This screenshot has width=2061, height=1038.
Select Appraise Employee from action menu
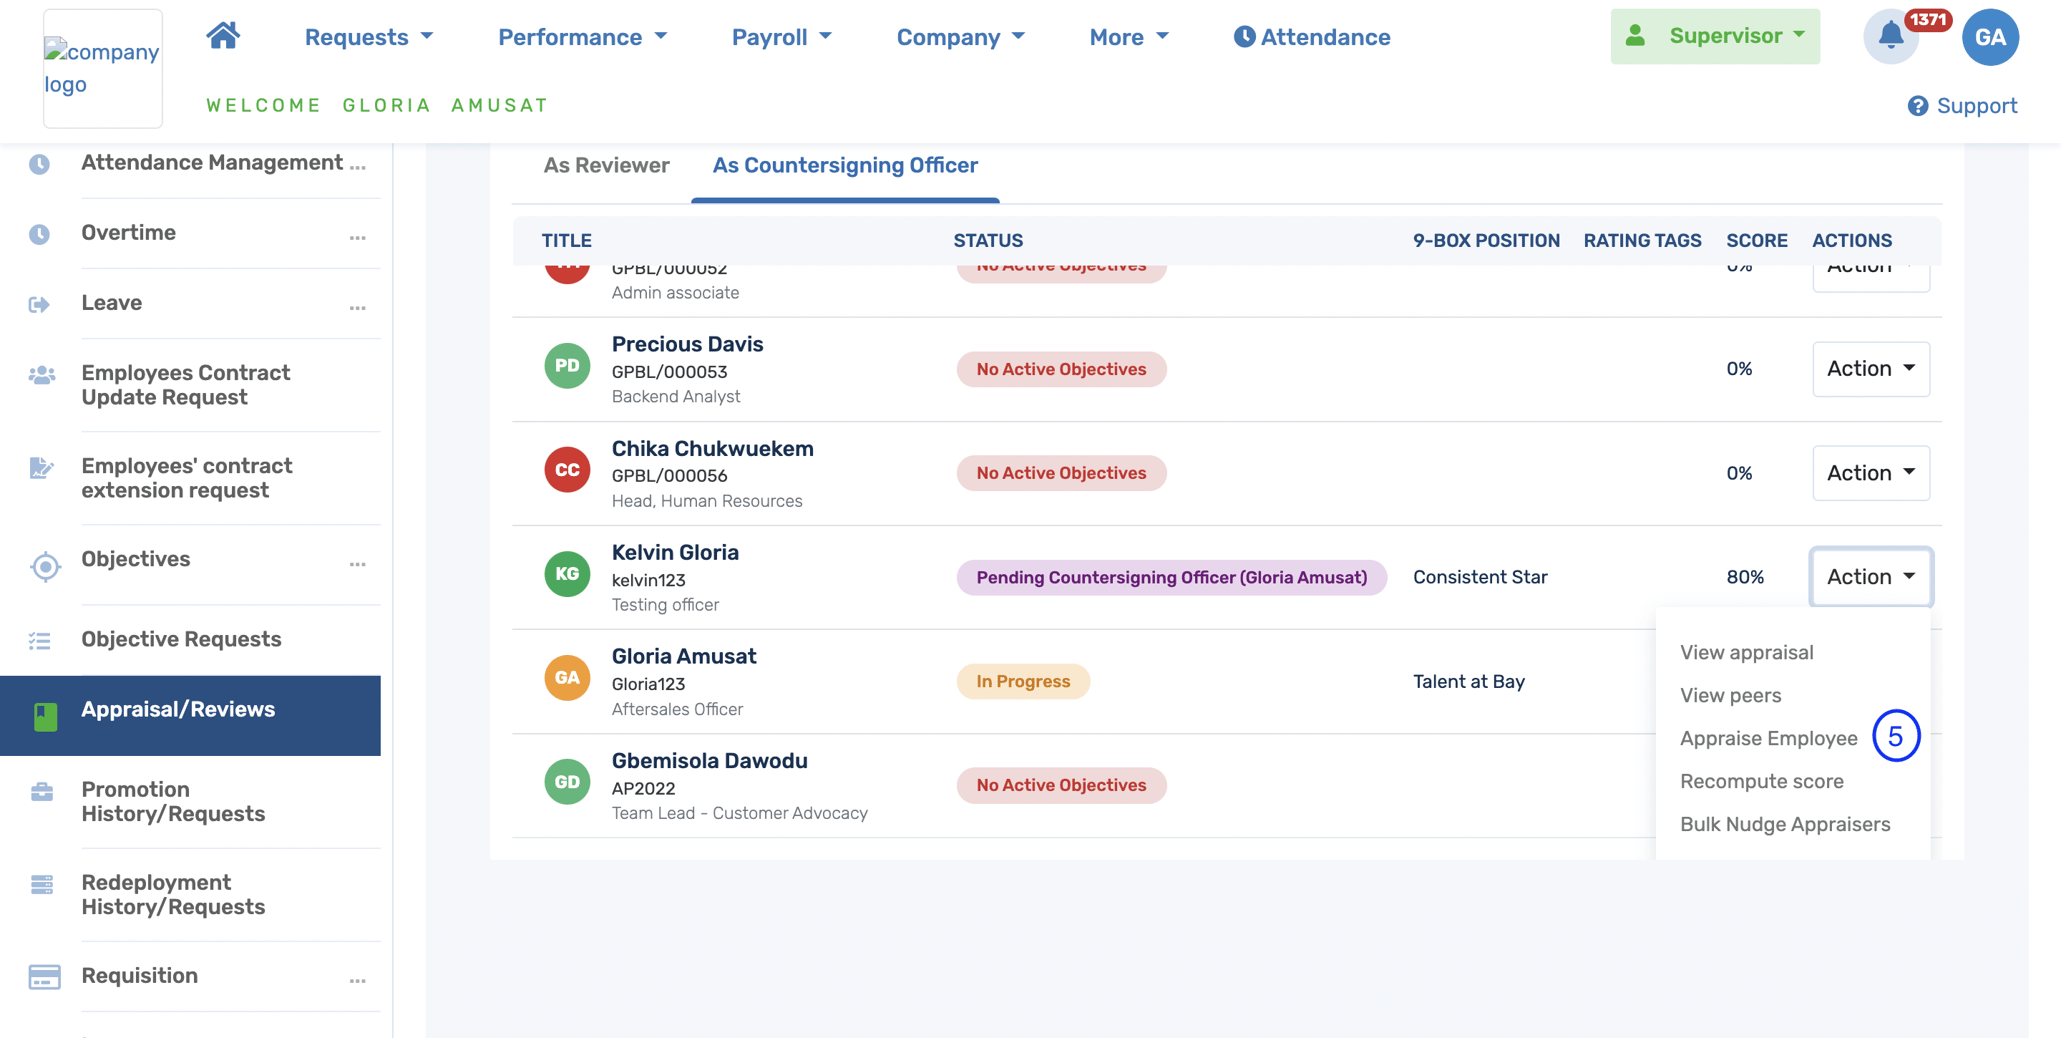[1768, 739]
